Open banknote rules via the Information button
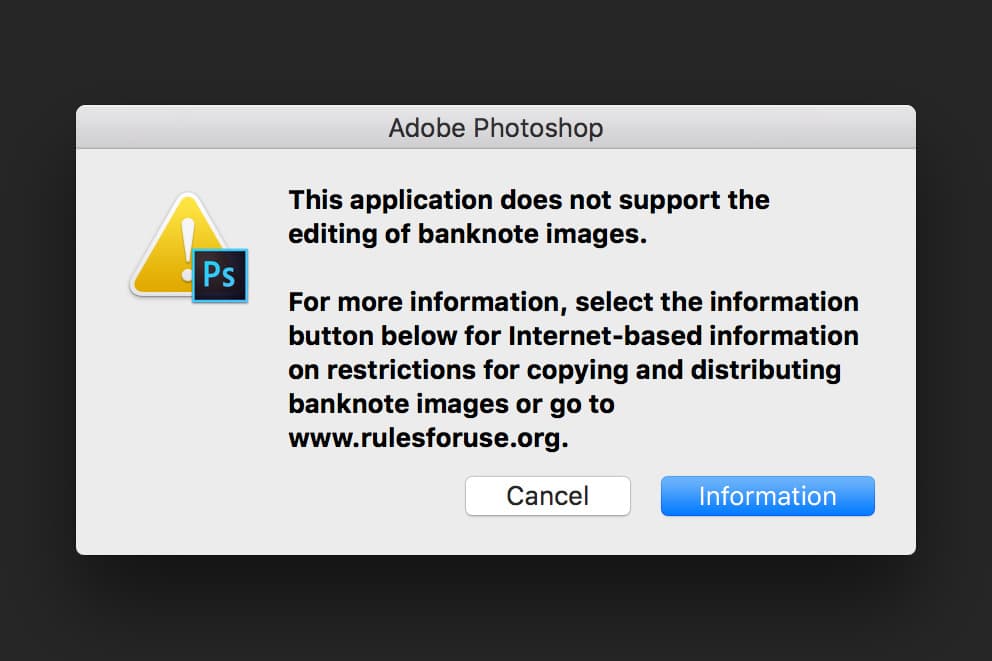Screen dimensions: 992x661 [767, 496]
